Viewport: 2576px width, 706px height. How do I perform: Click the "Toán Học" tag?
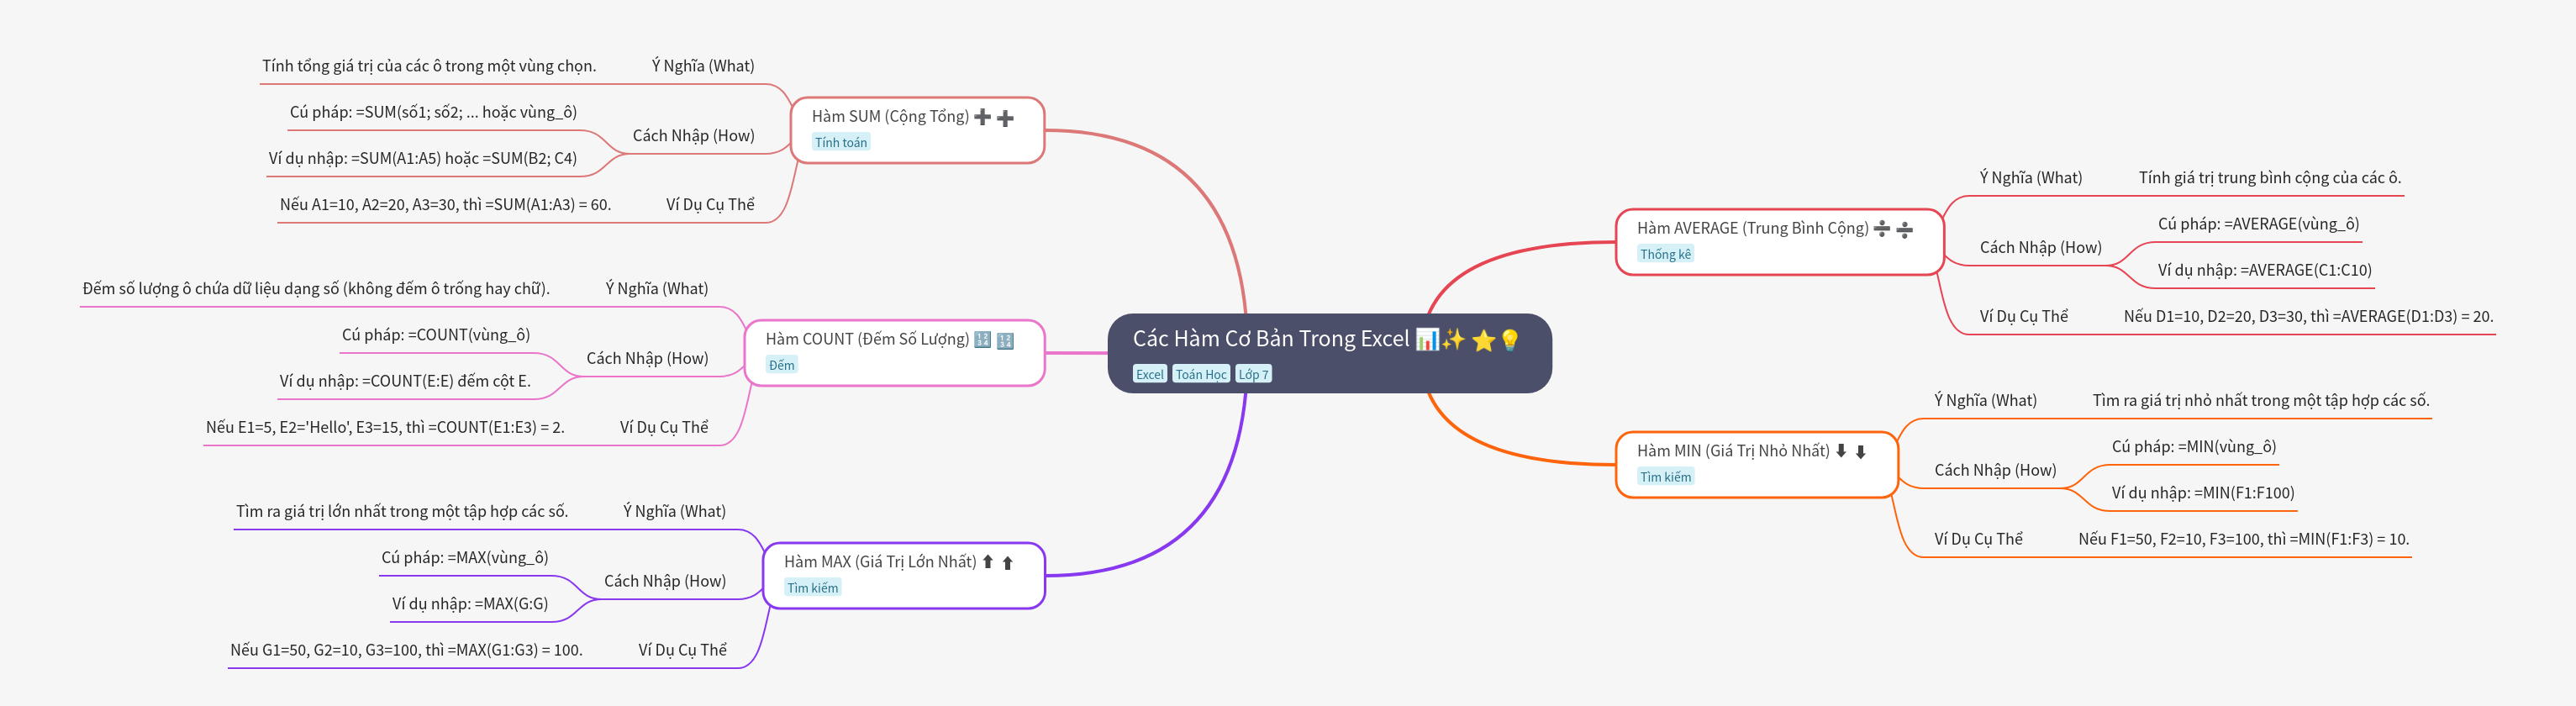pyautogui.click(x=1200, y=375)
